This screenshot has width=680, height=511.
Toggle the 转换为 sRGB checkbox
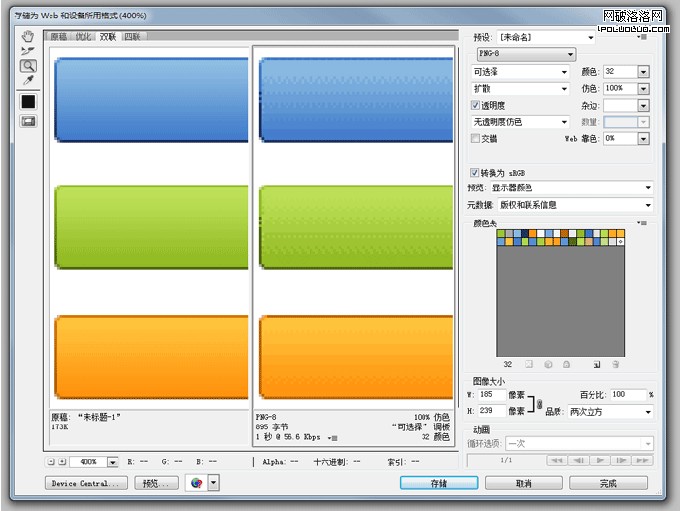click(476, 172)
